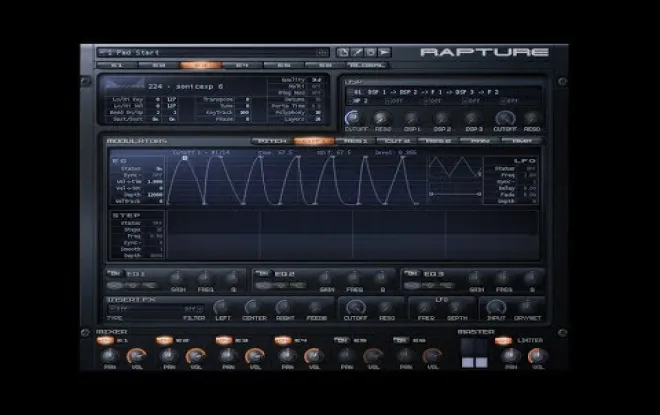Open the last Off selector in the DSP row
The width and height of the screenshot is (660, 415).
(512, 101)
